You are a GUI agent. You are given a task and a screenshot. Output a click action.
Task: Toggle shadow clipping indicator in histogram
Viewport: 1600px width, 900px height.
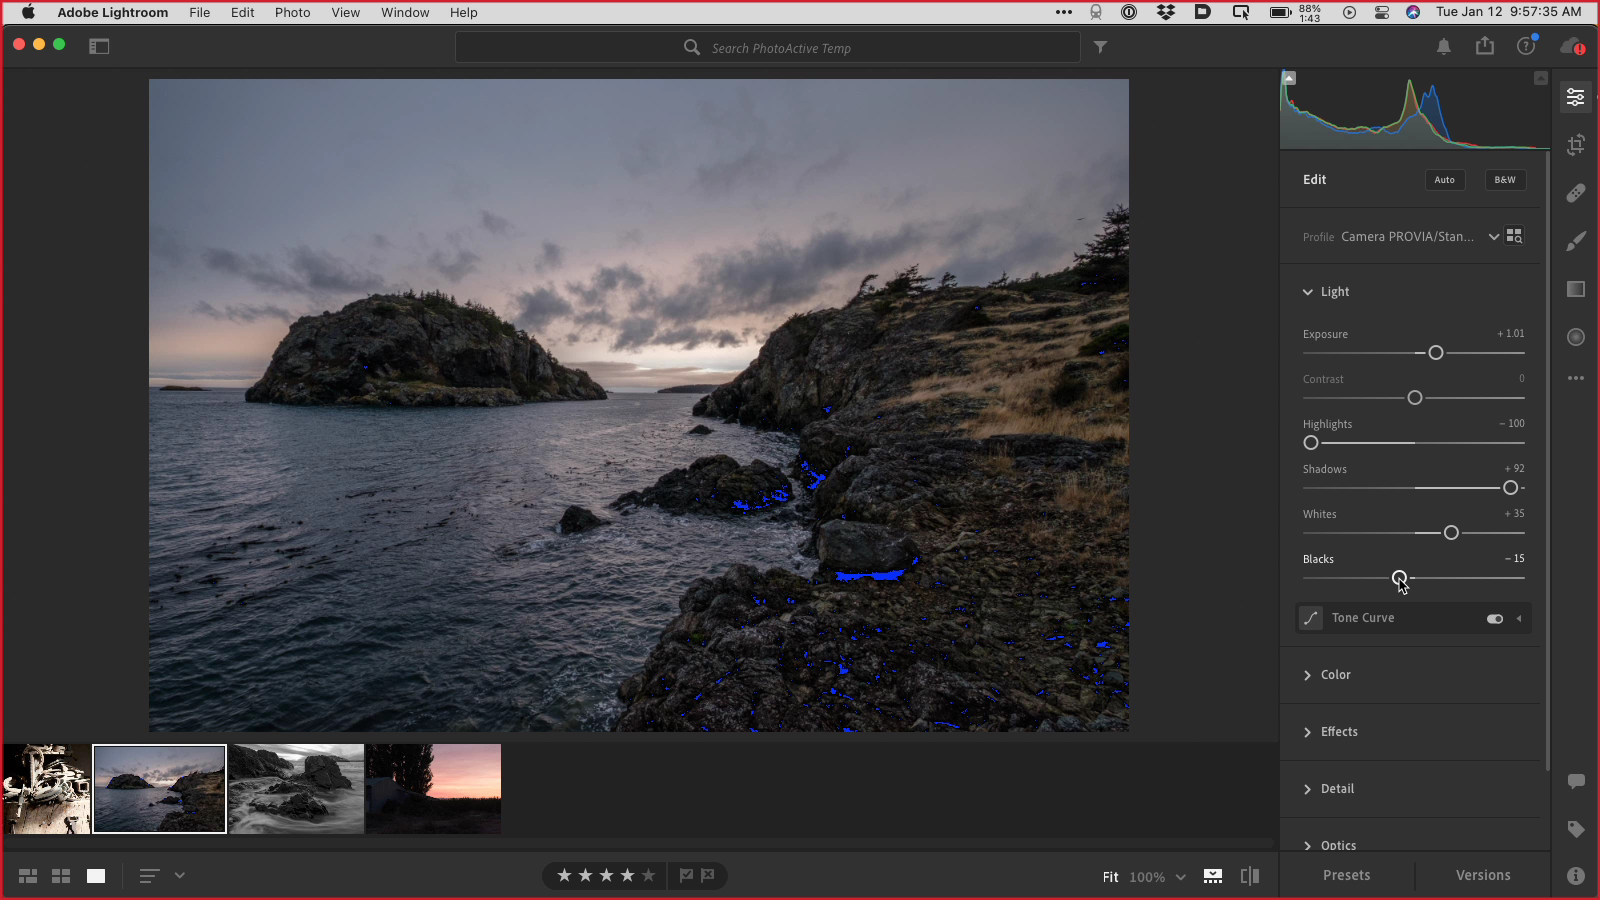coord(1290,78)
